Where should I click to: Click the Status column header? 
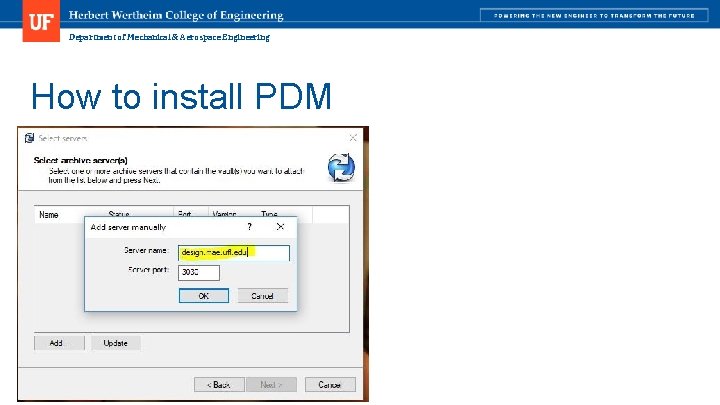(118, 214)
